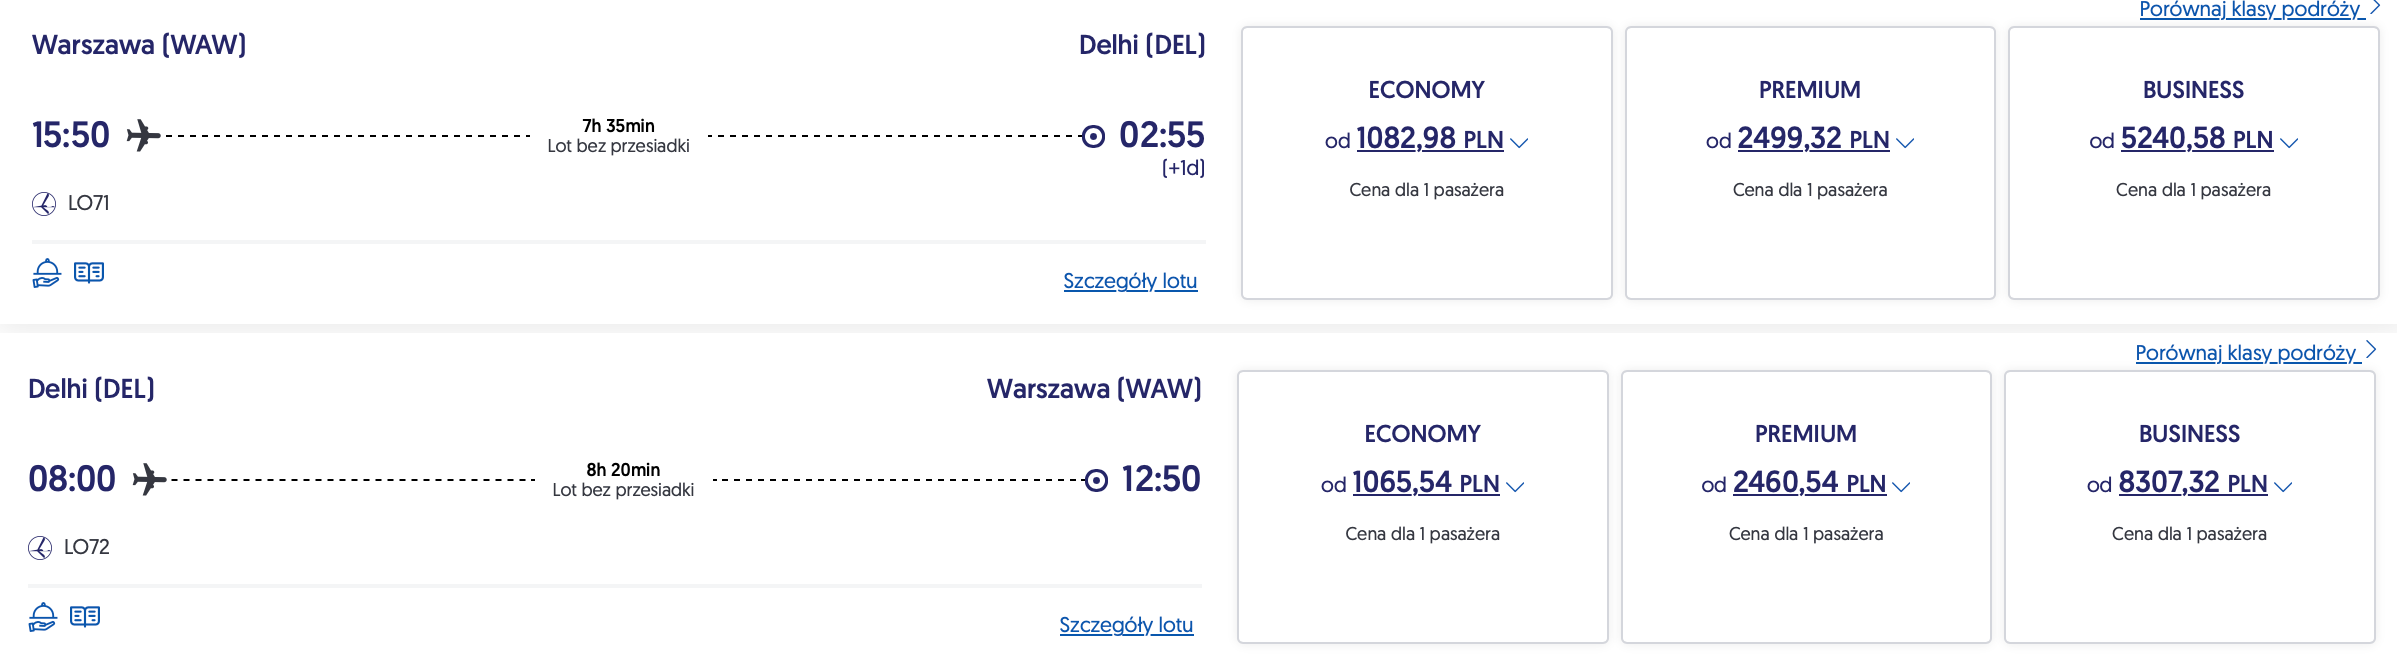Screen dimensions: 2397x665
Task: Open Szczegóły lotu for Delhi to Warszawa flight
Action: point(1126,625)
